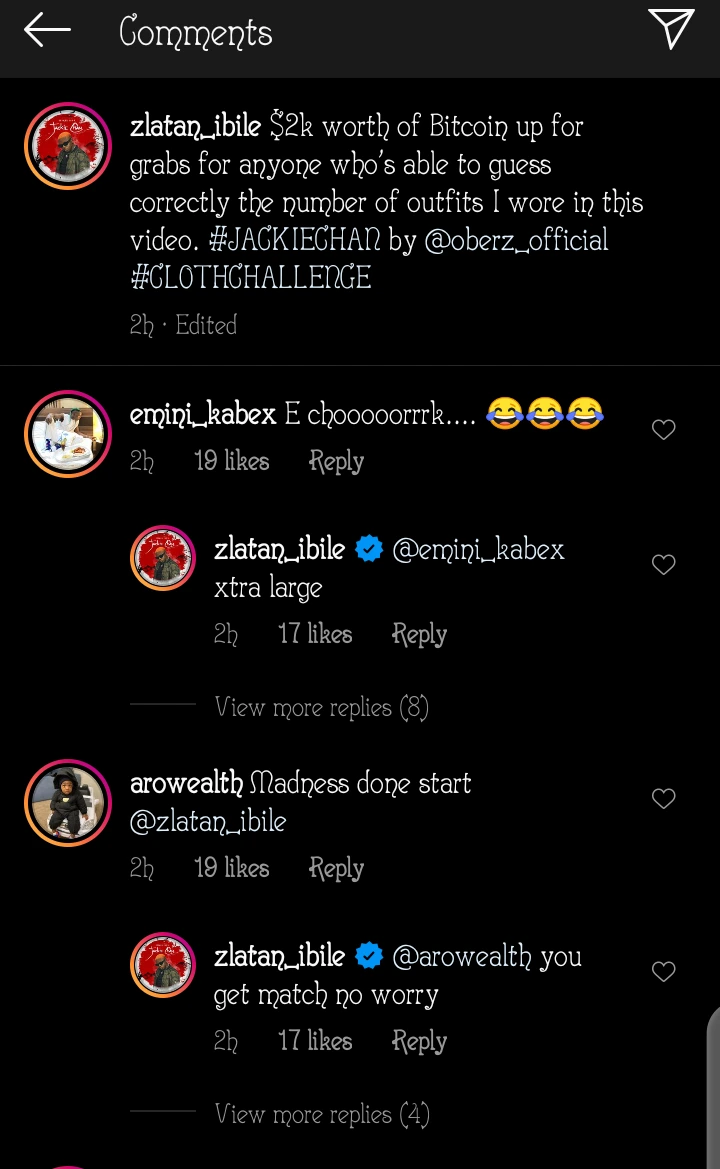Like zlatan_ibile's 'xtra large' reply
The height and width of the screenshot is (1169, 720).
[x=663, y=565]
